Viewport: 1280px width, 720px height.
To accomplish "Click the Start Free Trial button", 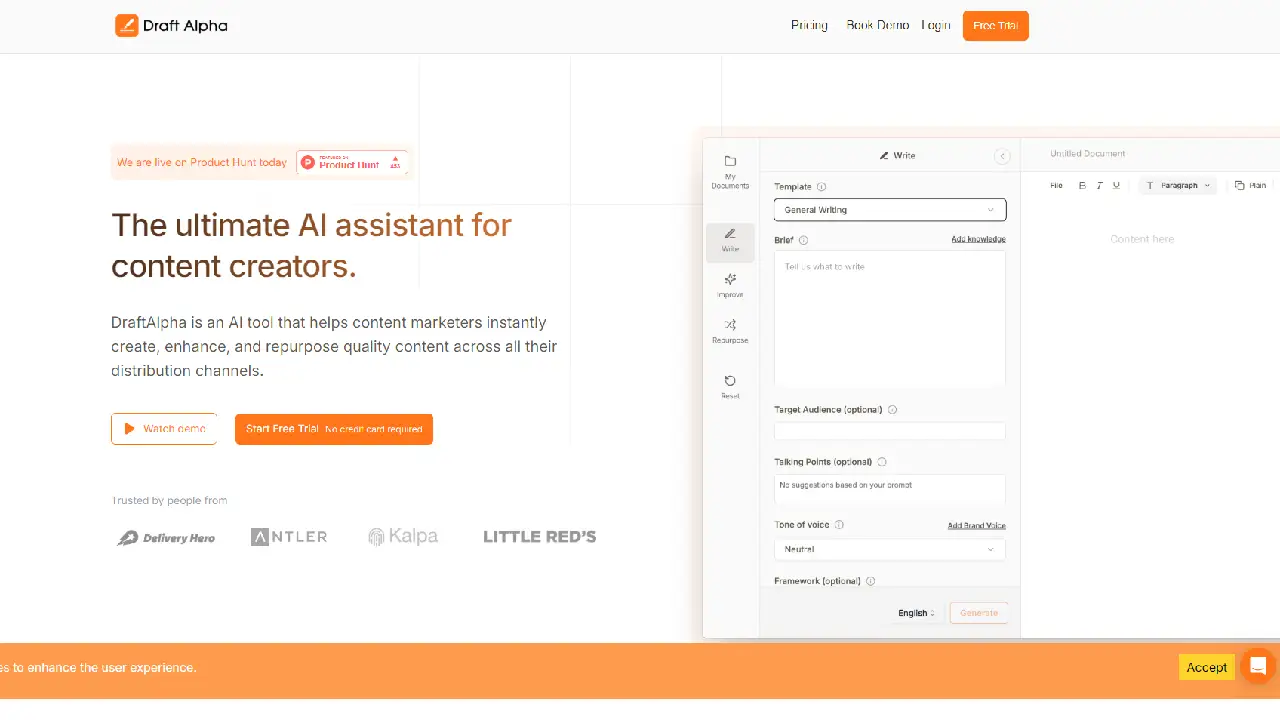I will pyautogui.click(x=333, y=429).
